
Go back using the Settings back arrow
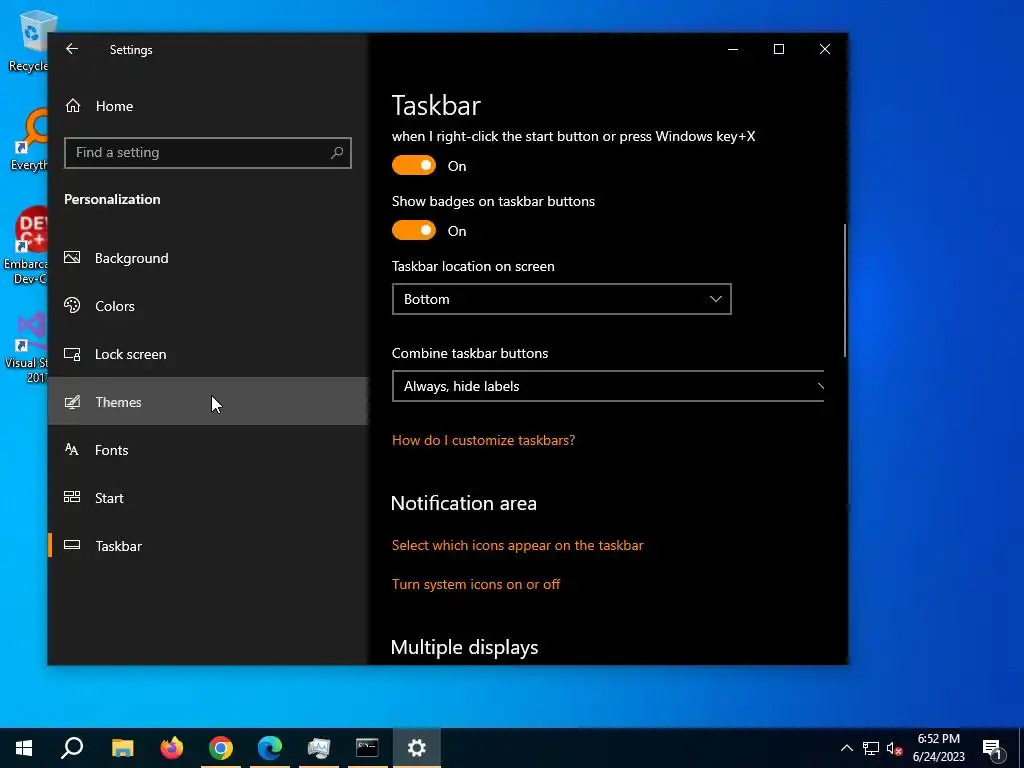tap(72, 49)
